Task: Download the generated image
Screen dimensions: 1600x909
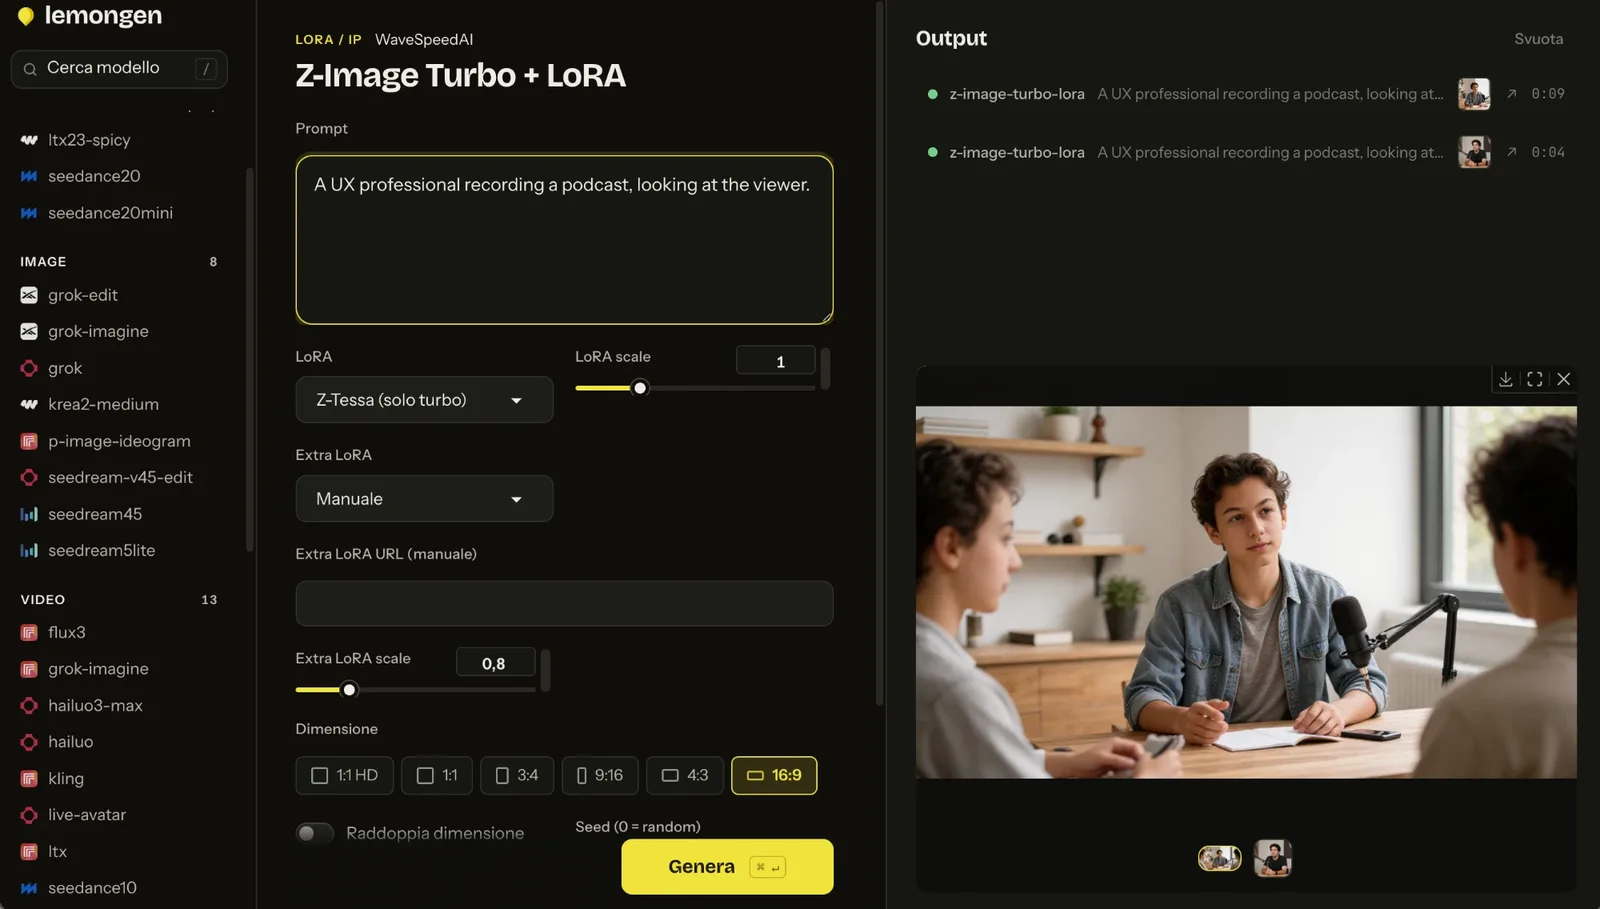Action: click(1505, 379)
